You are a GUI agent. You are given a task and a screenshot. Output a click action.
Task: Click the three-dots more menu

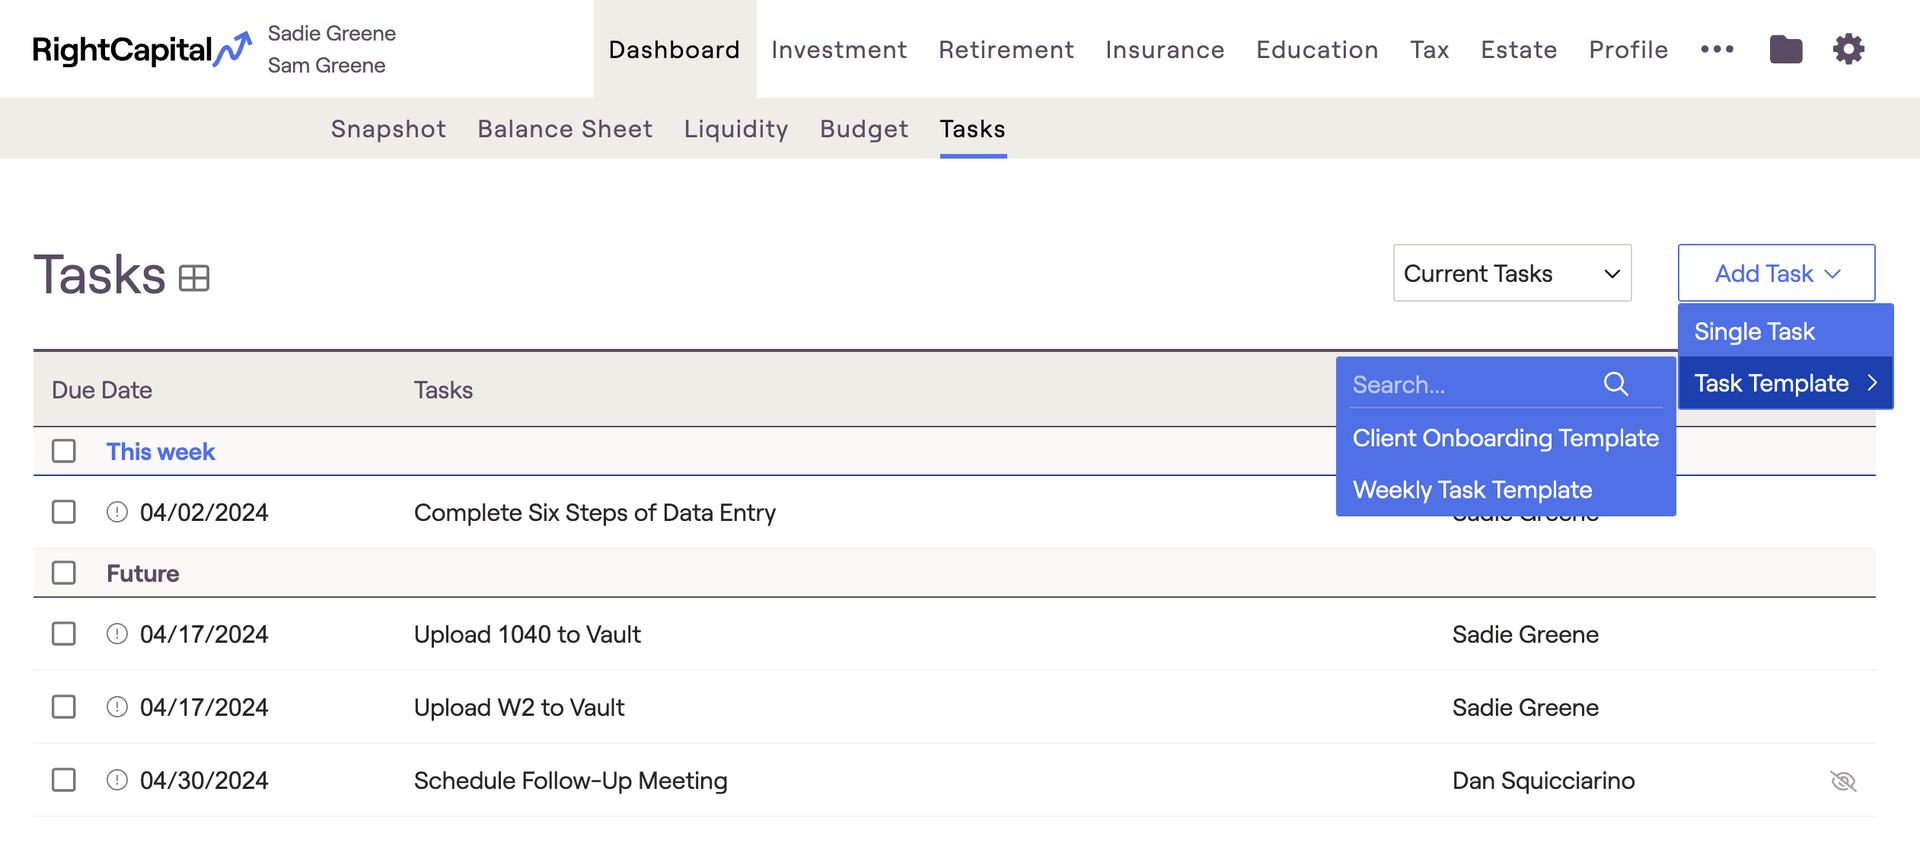pos(1716,49)
